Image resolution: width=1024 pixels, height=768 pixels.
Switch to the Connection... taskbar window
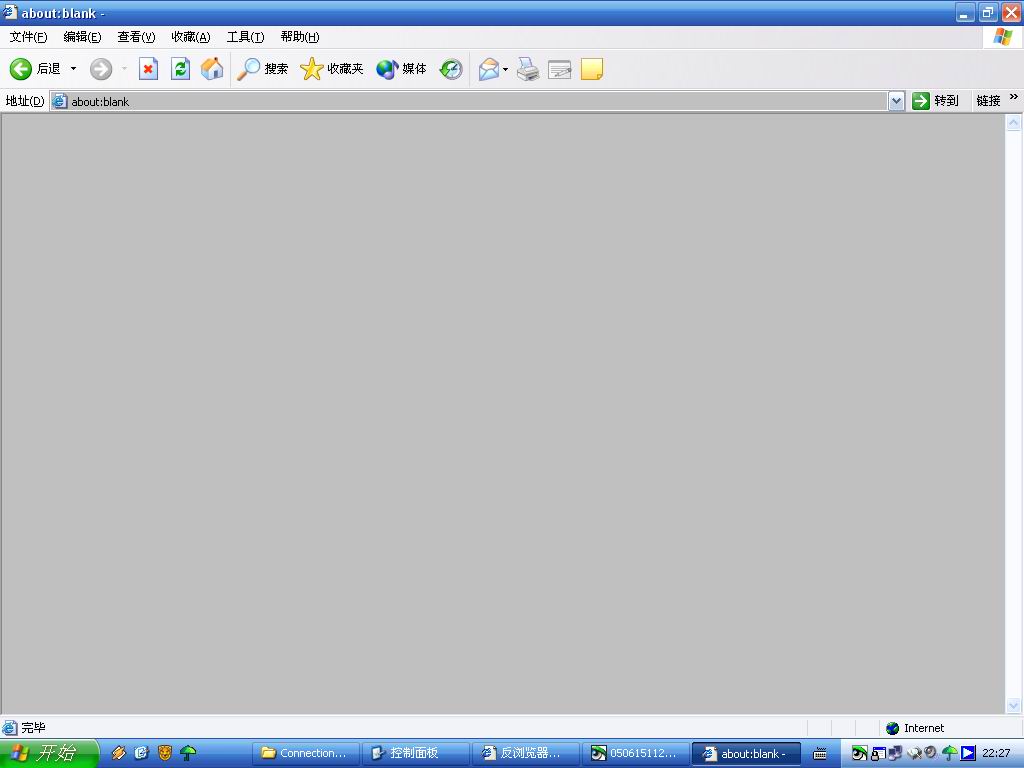click(306, 754)
